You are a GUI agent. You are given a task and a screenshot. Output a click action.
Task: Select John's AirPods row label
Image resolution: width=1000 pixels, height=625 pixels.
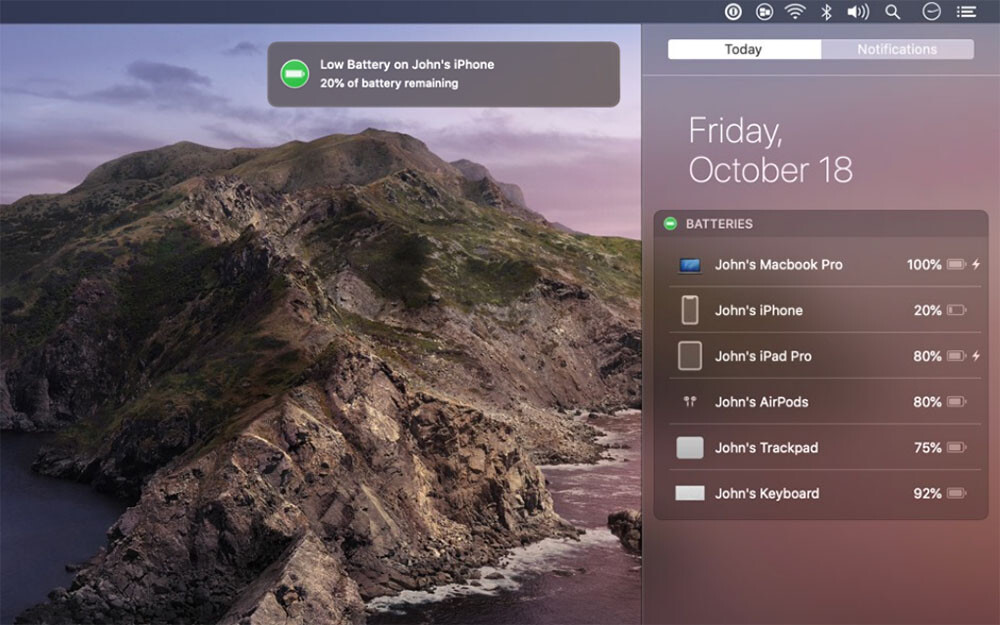(761, 402)
